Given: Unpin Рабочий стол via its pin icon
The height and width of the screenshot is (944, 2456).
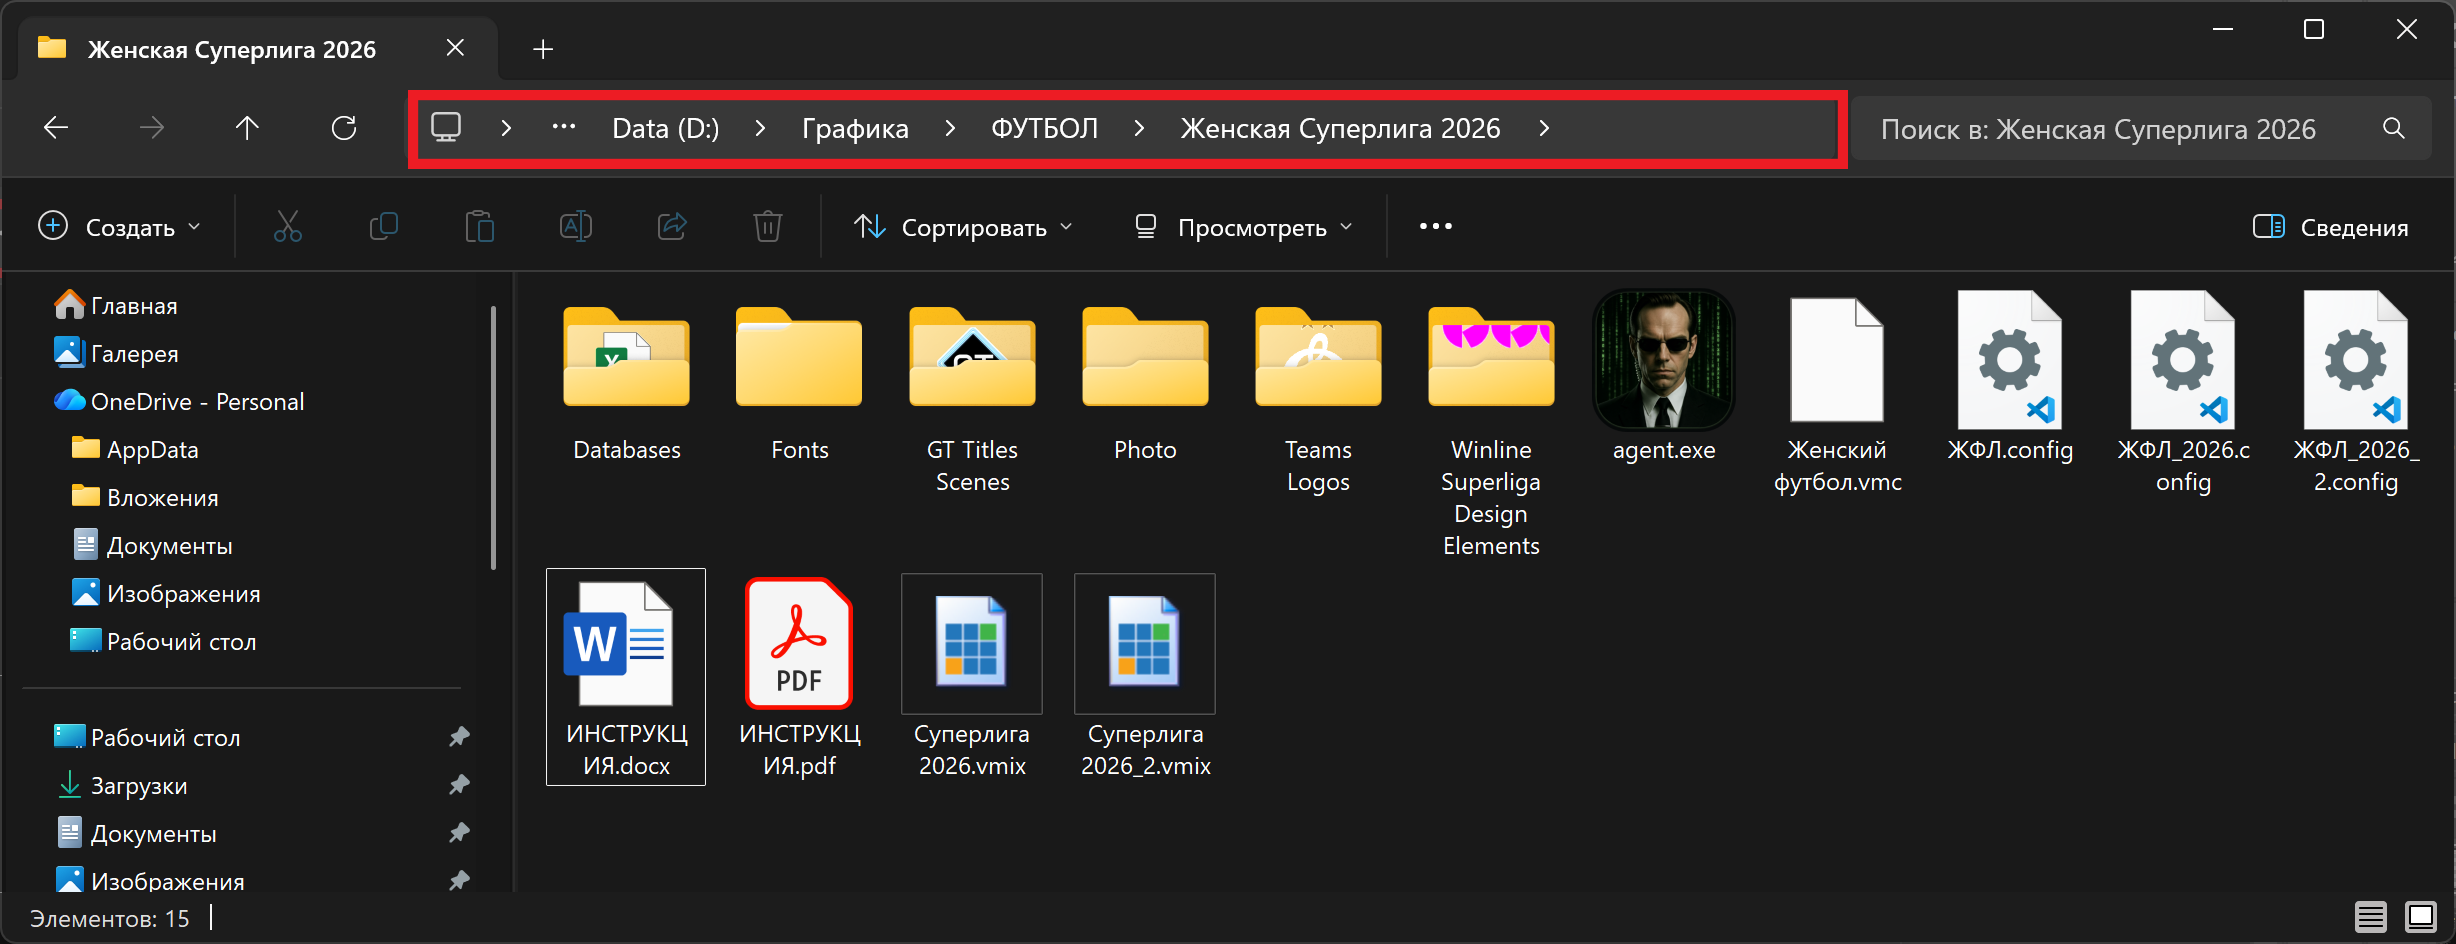Looking at the screenshot, I should 460,737.
